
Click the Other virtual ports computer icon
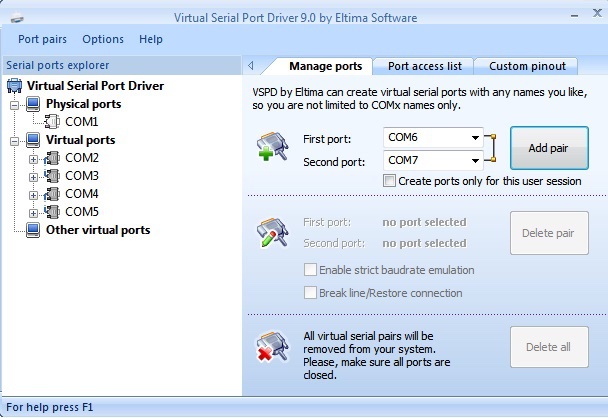(33, 230)
